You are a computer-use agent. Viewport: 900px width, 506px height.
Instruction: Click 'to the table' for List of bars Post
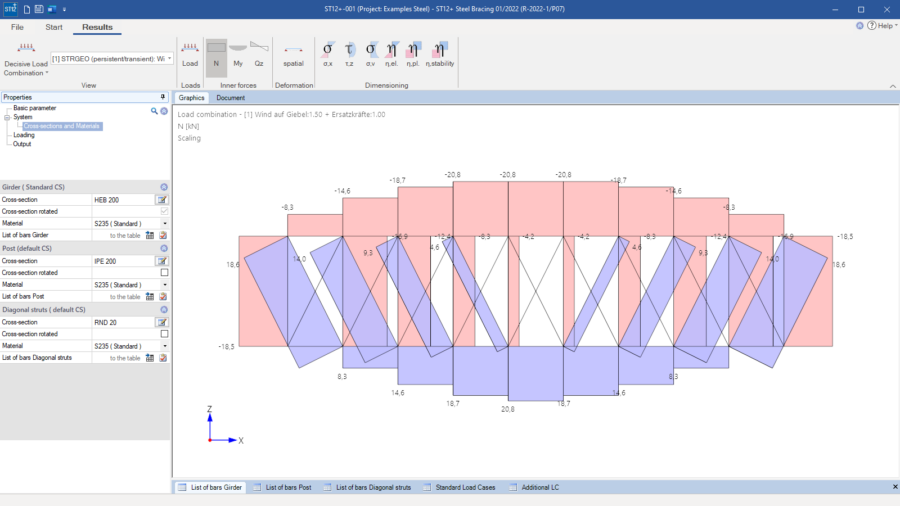point(125,297)
